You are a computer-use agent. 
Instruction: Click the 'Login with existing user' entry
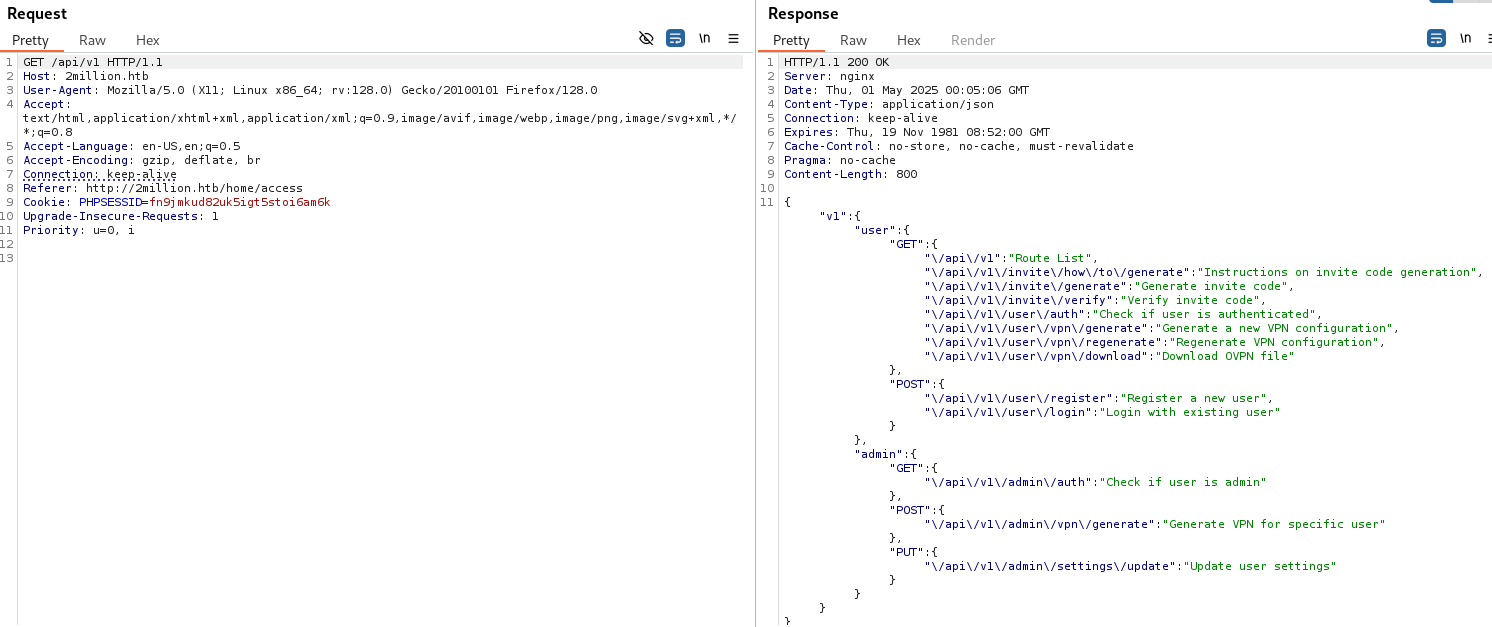point(1102,412)
